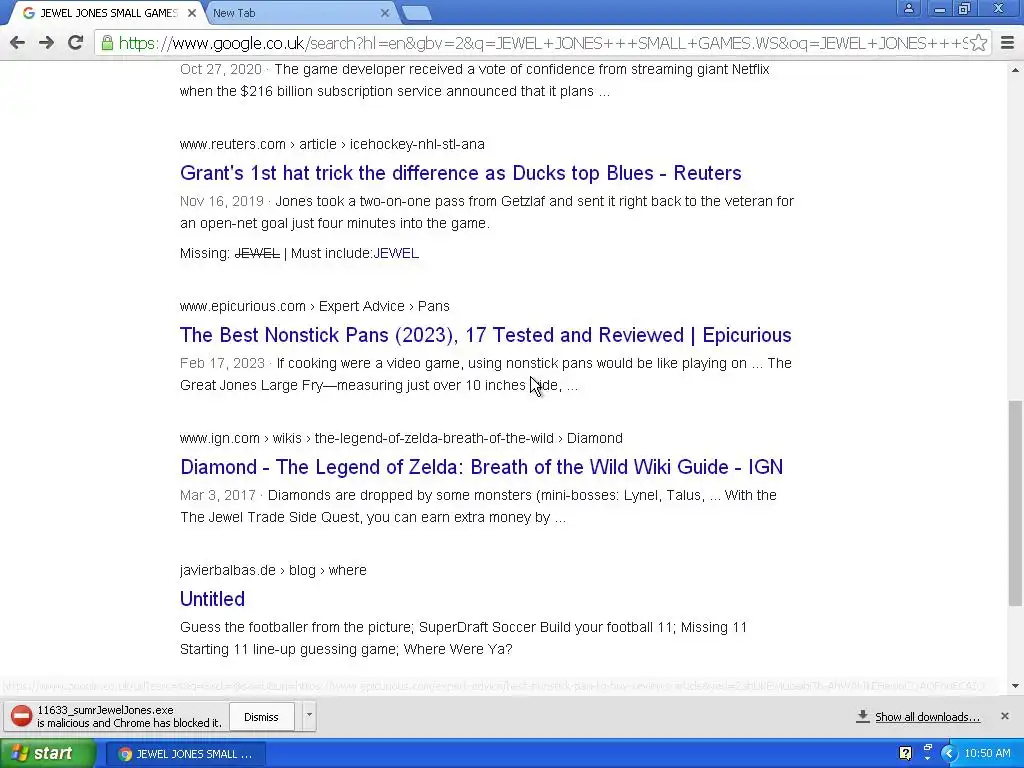Open the Chrome user profile button
Viewport: 1024px width, 768px height.
click(x=908, y=8)
